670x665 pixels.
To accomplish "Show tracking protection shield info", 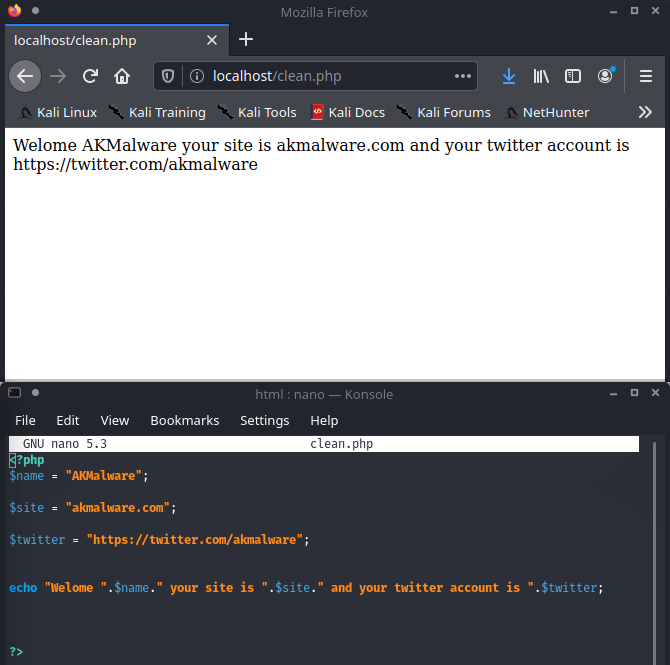I will [x=168, y=76].
